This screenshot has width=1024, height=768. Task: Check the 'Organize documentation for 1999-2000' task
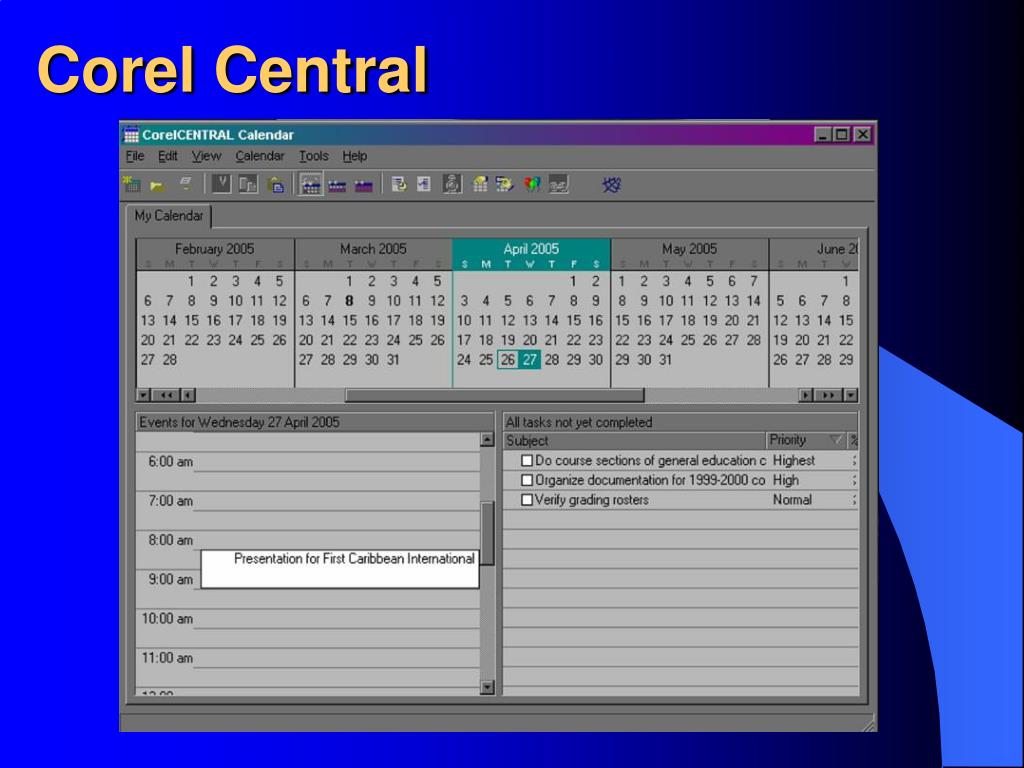click(527, 481)
